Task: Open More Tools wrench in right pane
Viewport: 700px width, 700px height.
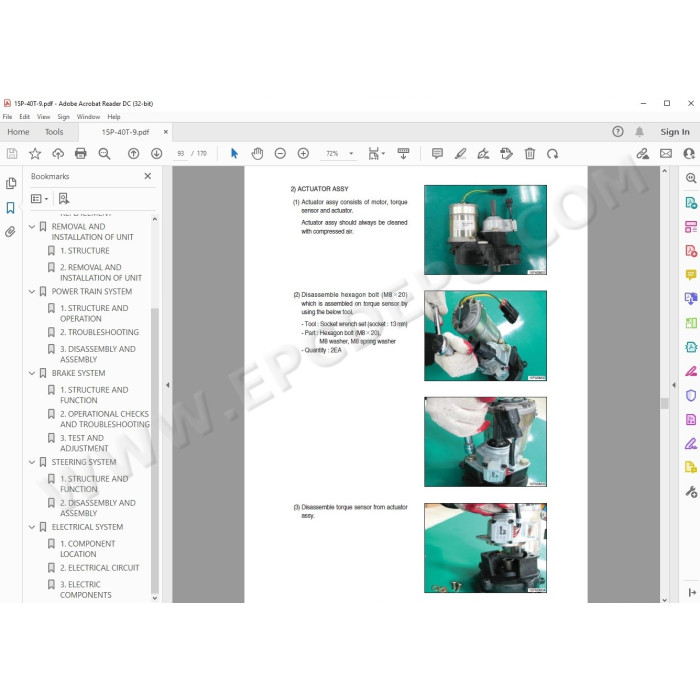Action: 691,492
